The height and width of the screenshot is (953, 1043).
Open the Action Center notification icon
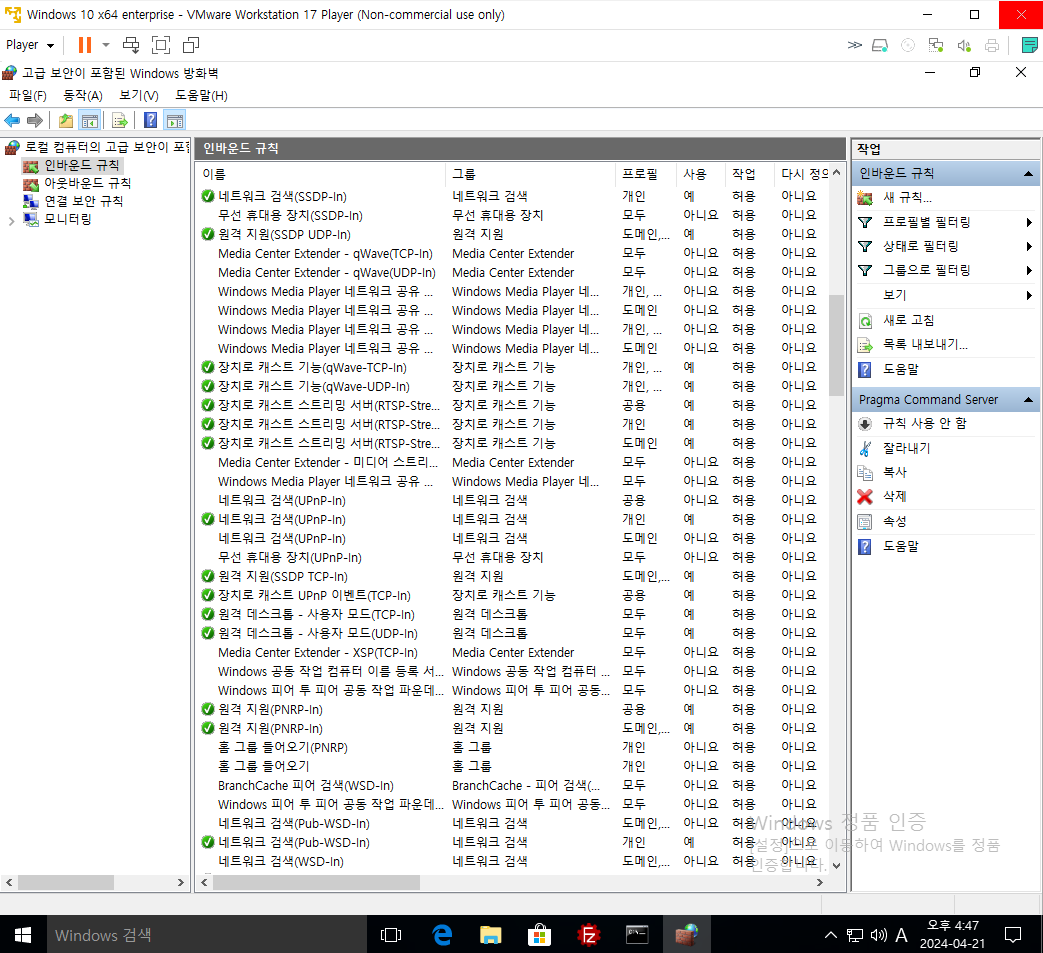(x=1012, y=935)
